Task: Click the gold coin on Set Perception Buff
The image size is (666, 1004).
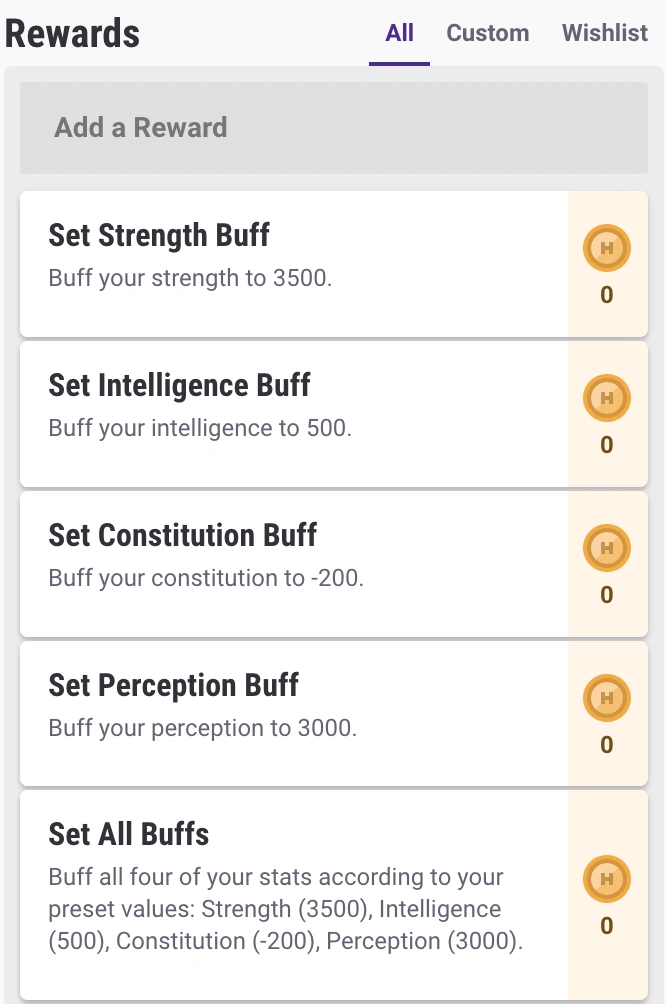Action: (606, 699)
